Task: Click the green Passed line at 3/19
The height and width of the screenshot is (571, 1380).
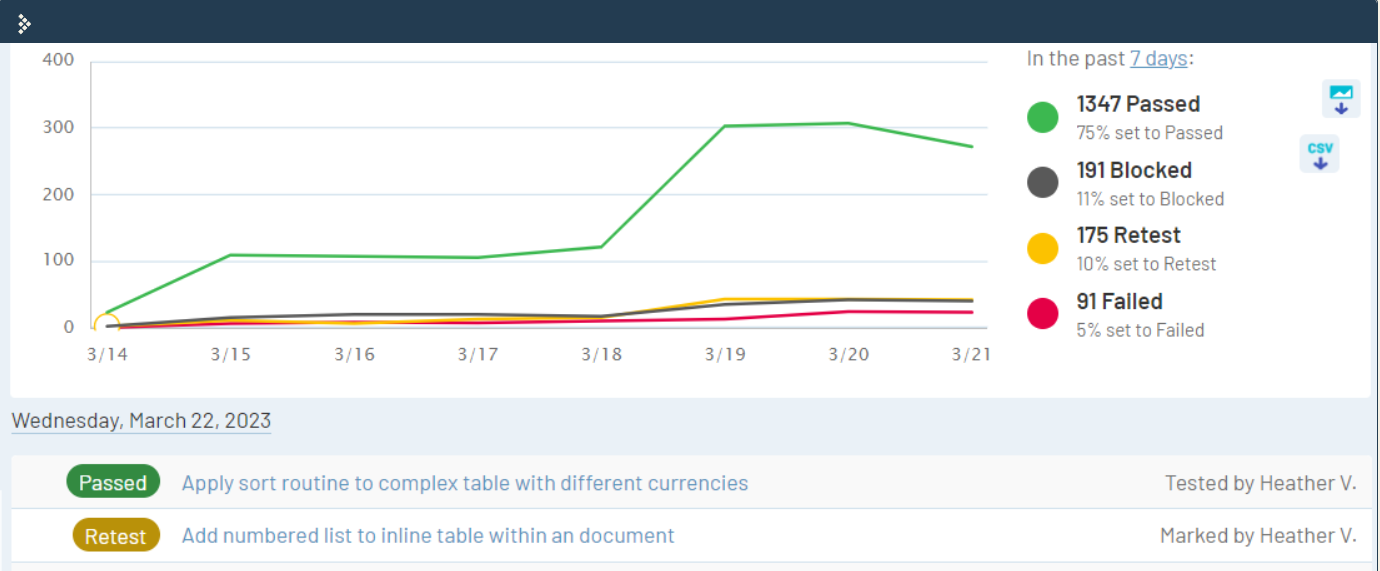Action: pos(725,126)
